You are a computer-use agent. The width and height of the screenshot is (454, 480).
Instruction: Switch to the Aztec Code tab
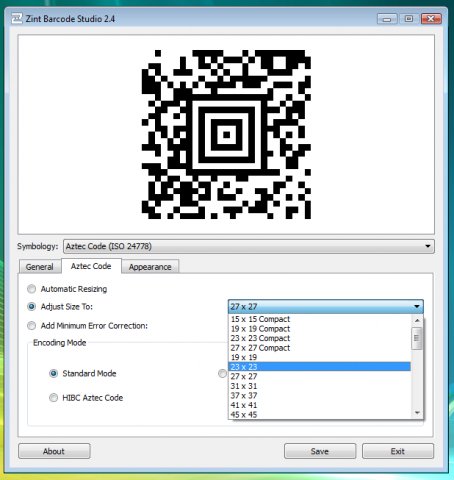point(91,266)
